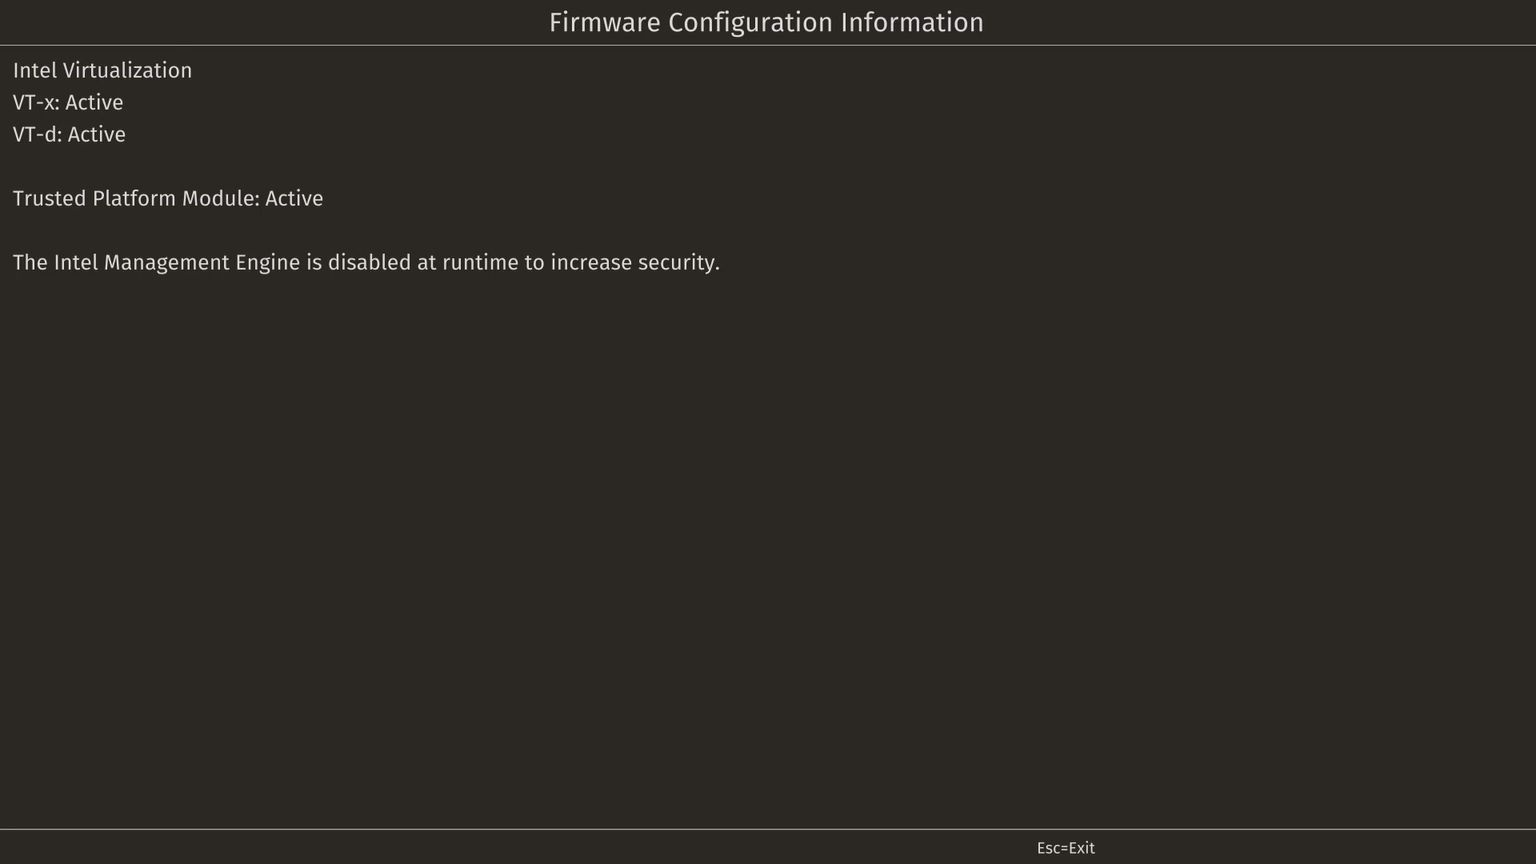Select the VT-d label
The image size is (1536, 864).
click(x=37, y=134)
